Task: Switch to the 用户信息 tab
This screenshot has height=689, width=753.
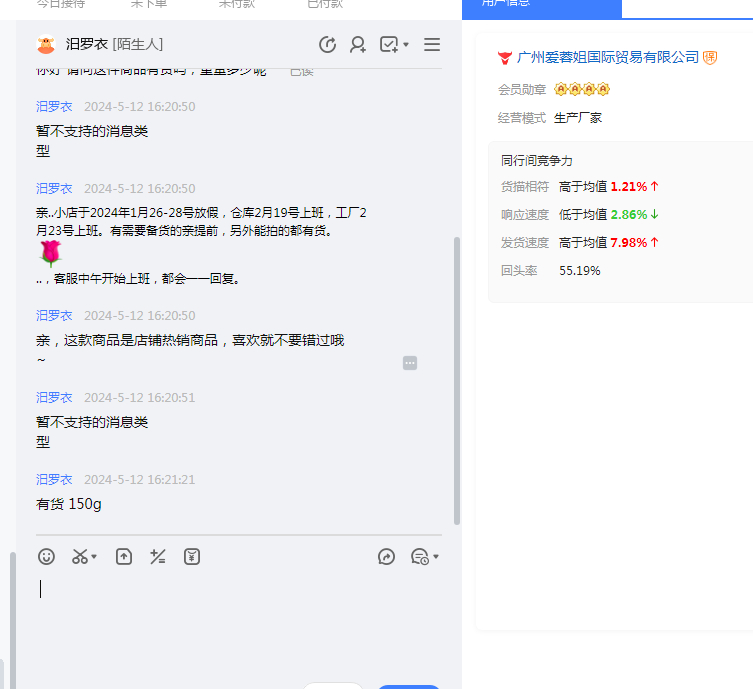Action: point(541,5)
